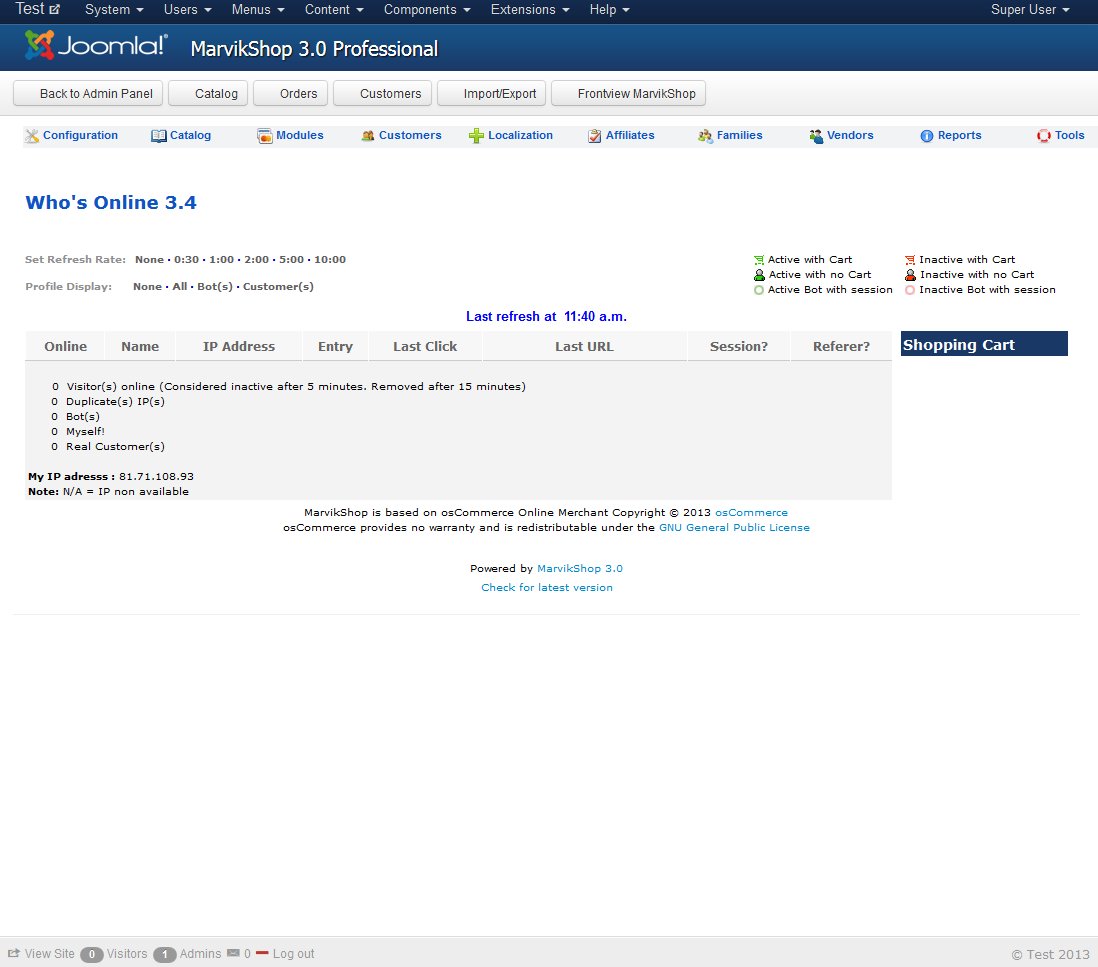Click the Customers toolbar button

pyautogui.click(x=382, y=93)
